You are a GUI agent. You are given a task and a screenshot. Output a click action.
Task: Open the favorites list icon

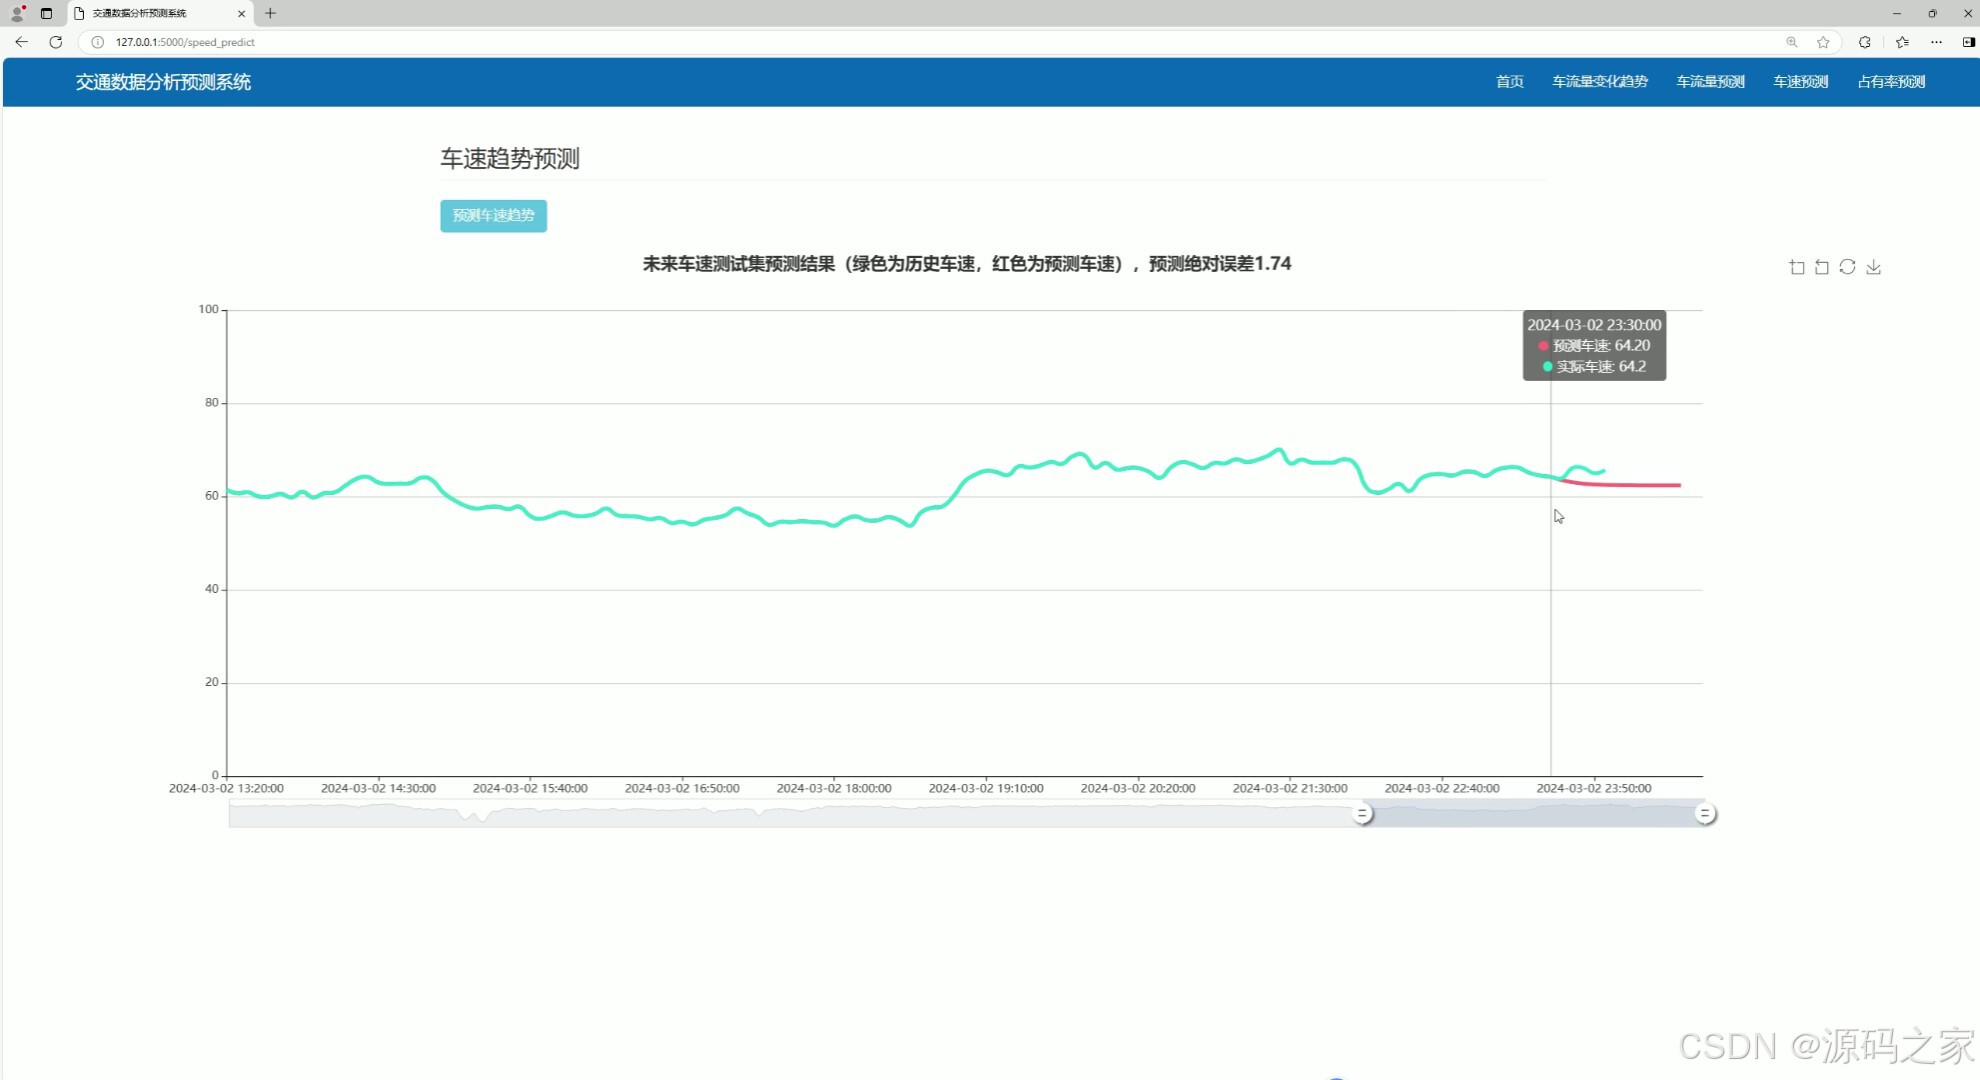(1902, 42)
